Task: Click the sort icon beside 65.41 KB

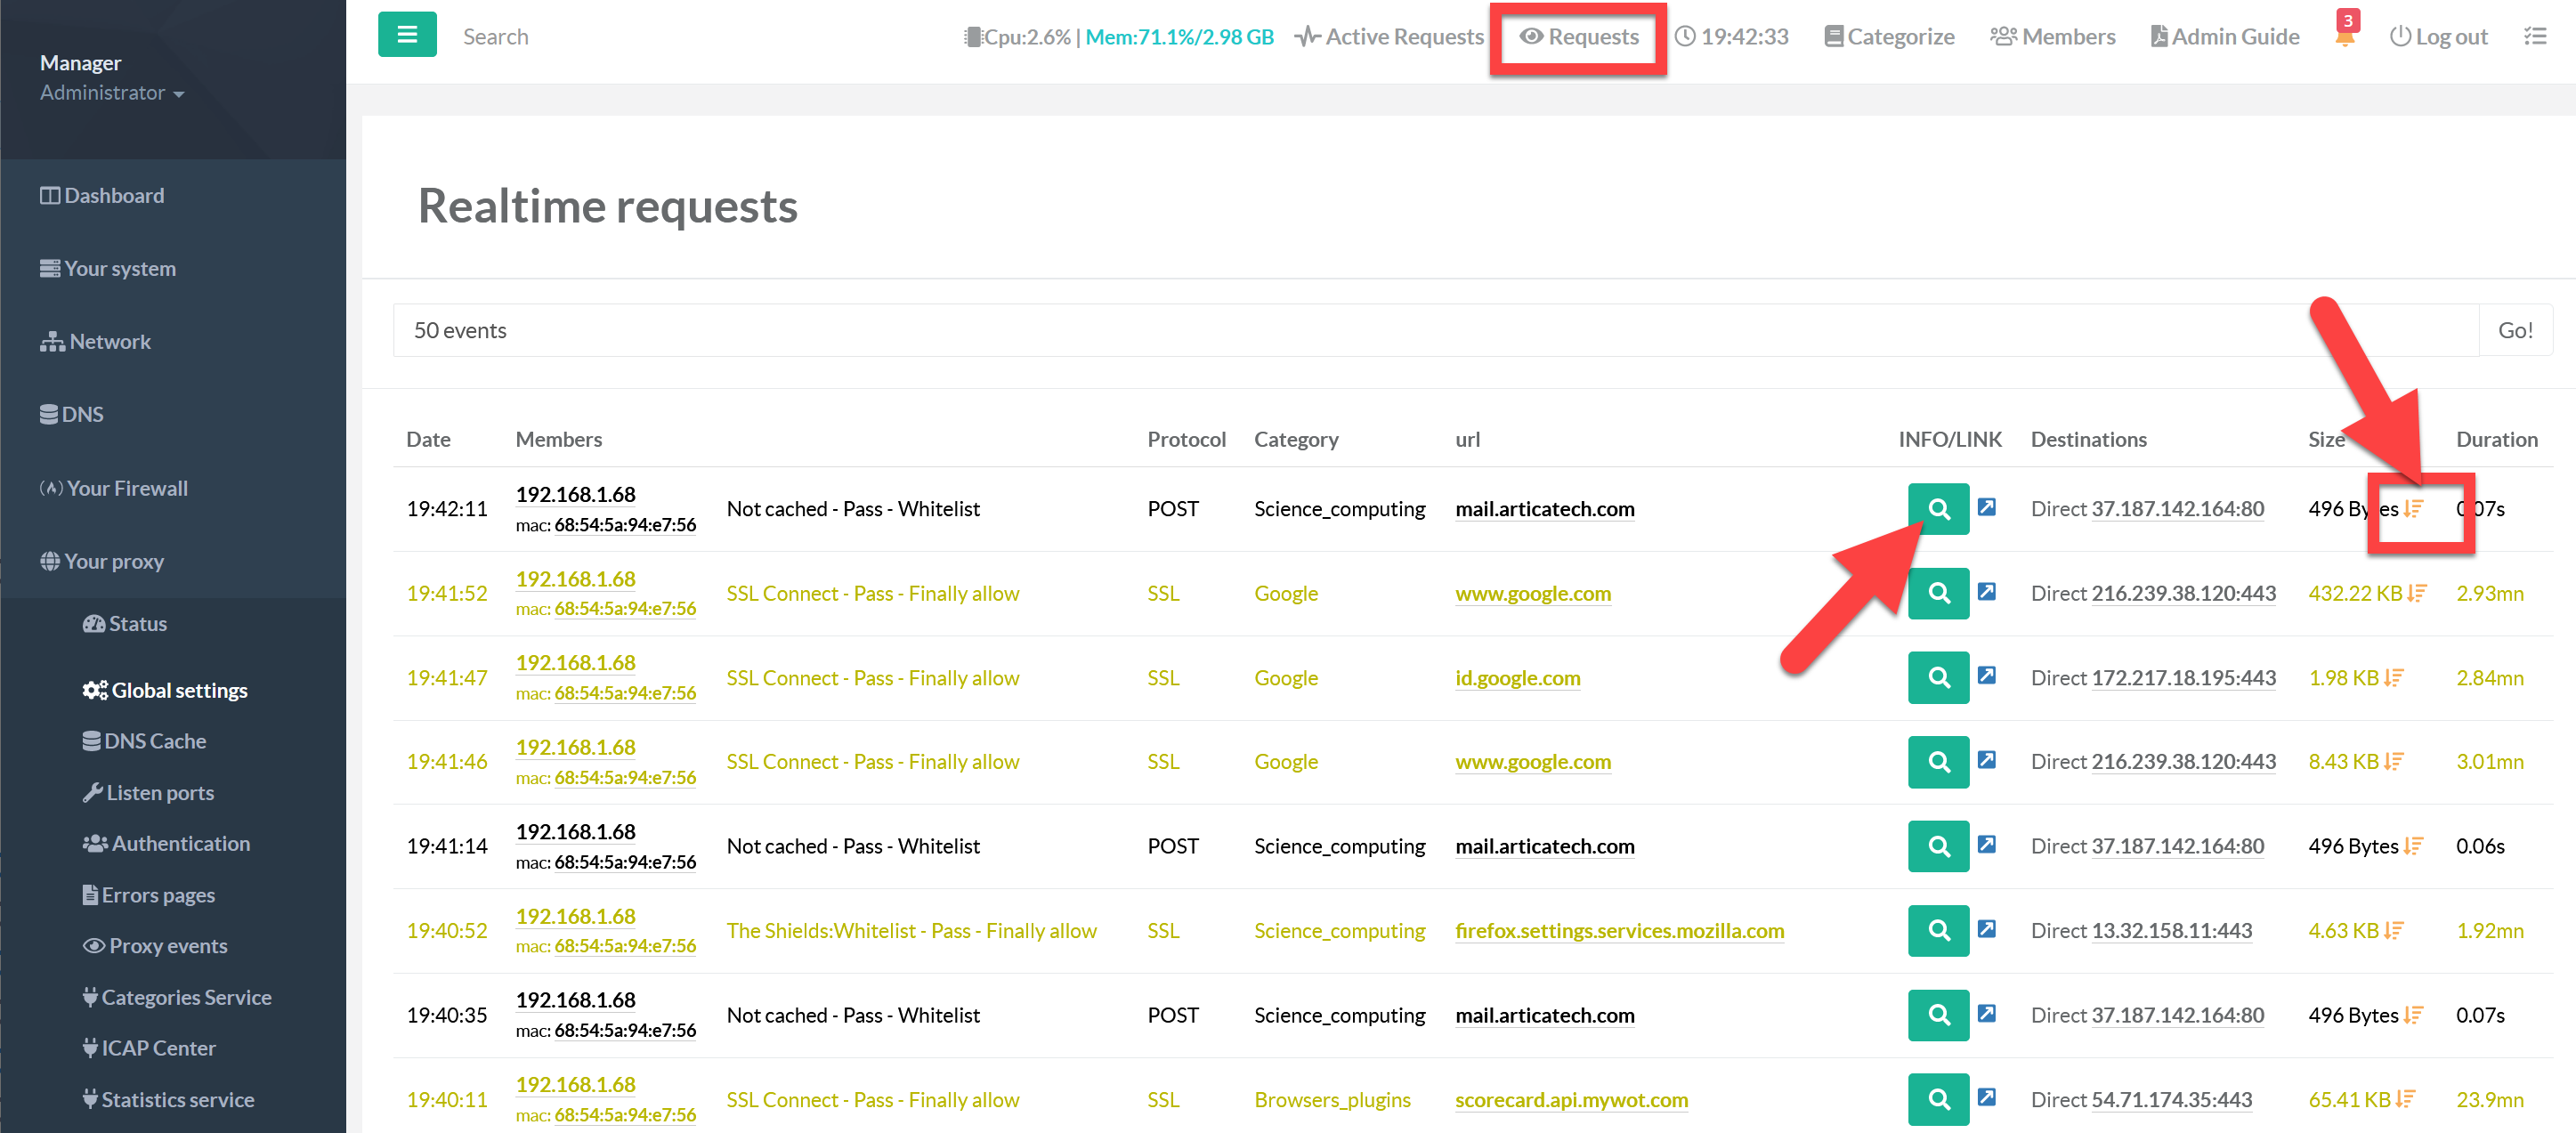Action: pos(2405,1099)
